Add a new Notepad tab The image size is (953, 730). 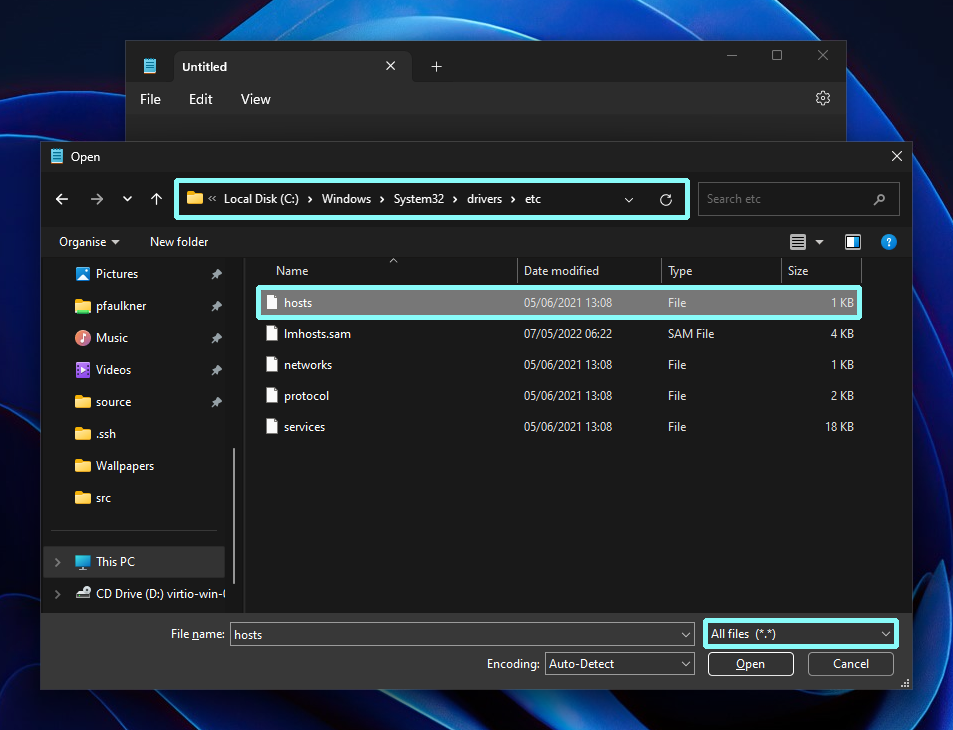pyautogui.click(x=436, y=67)
